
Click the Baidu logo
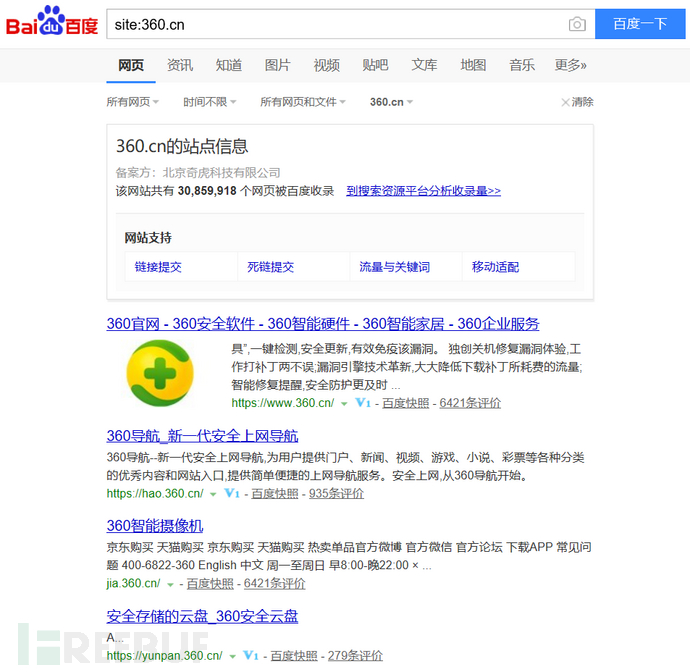pos(51,21)
